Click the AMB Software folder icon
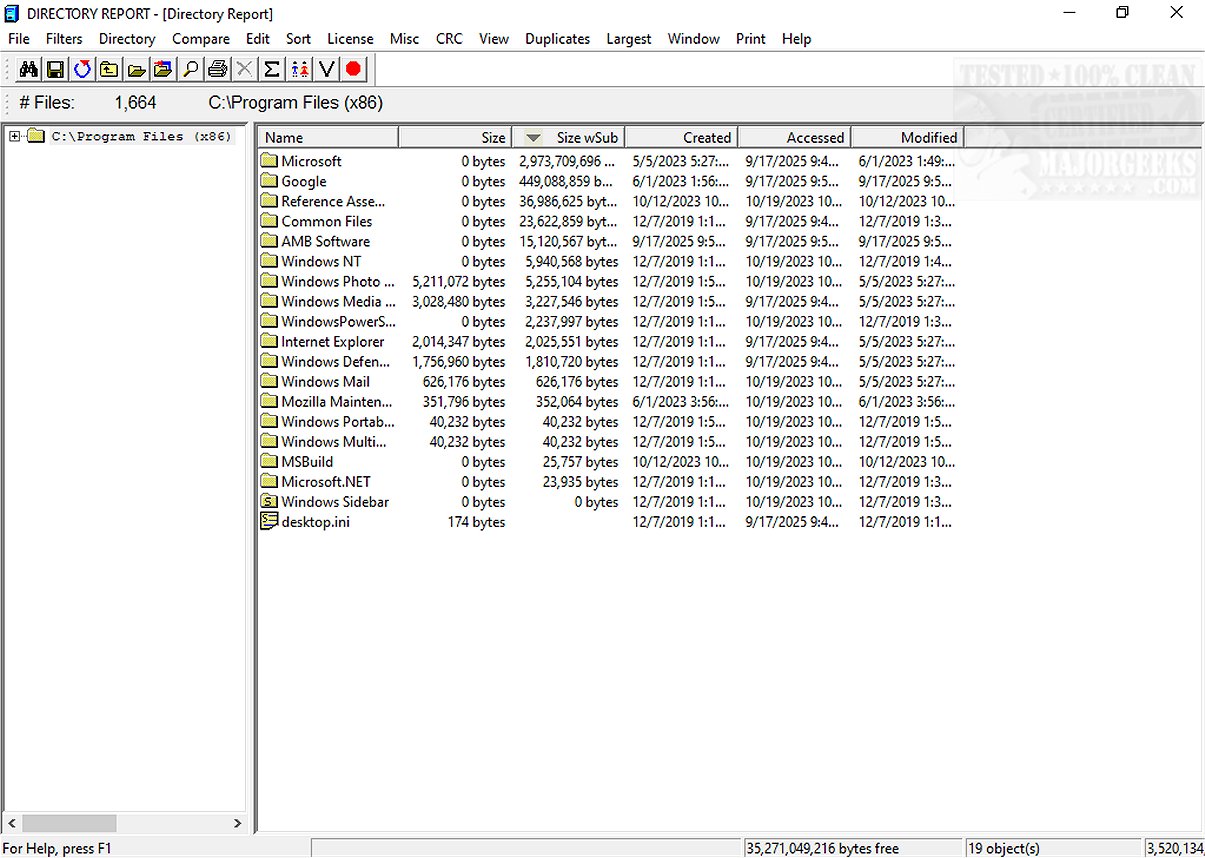This screenshot has width=1205, height=858. (x=269, y=241)
